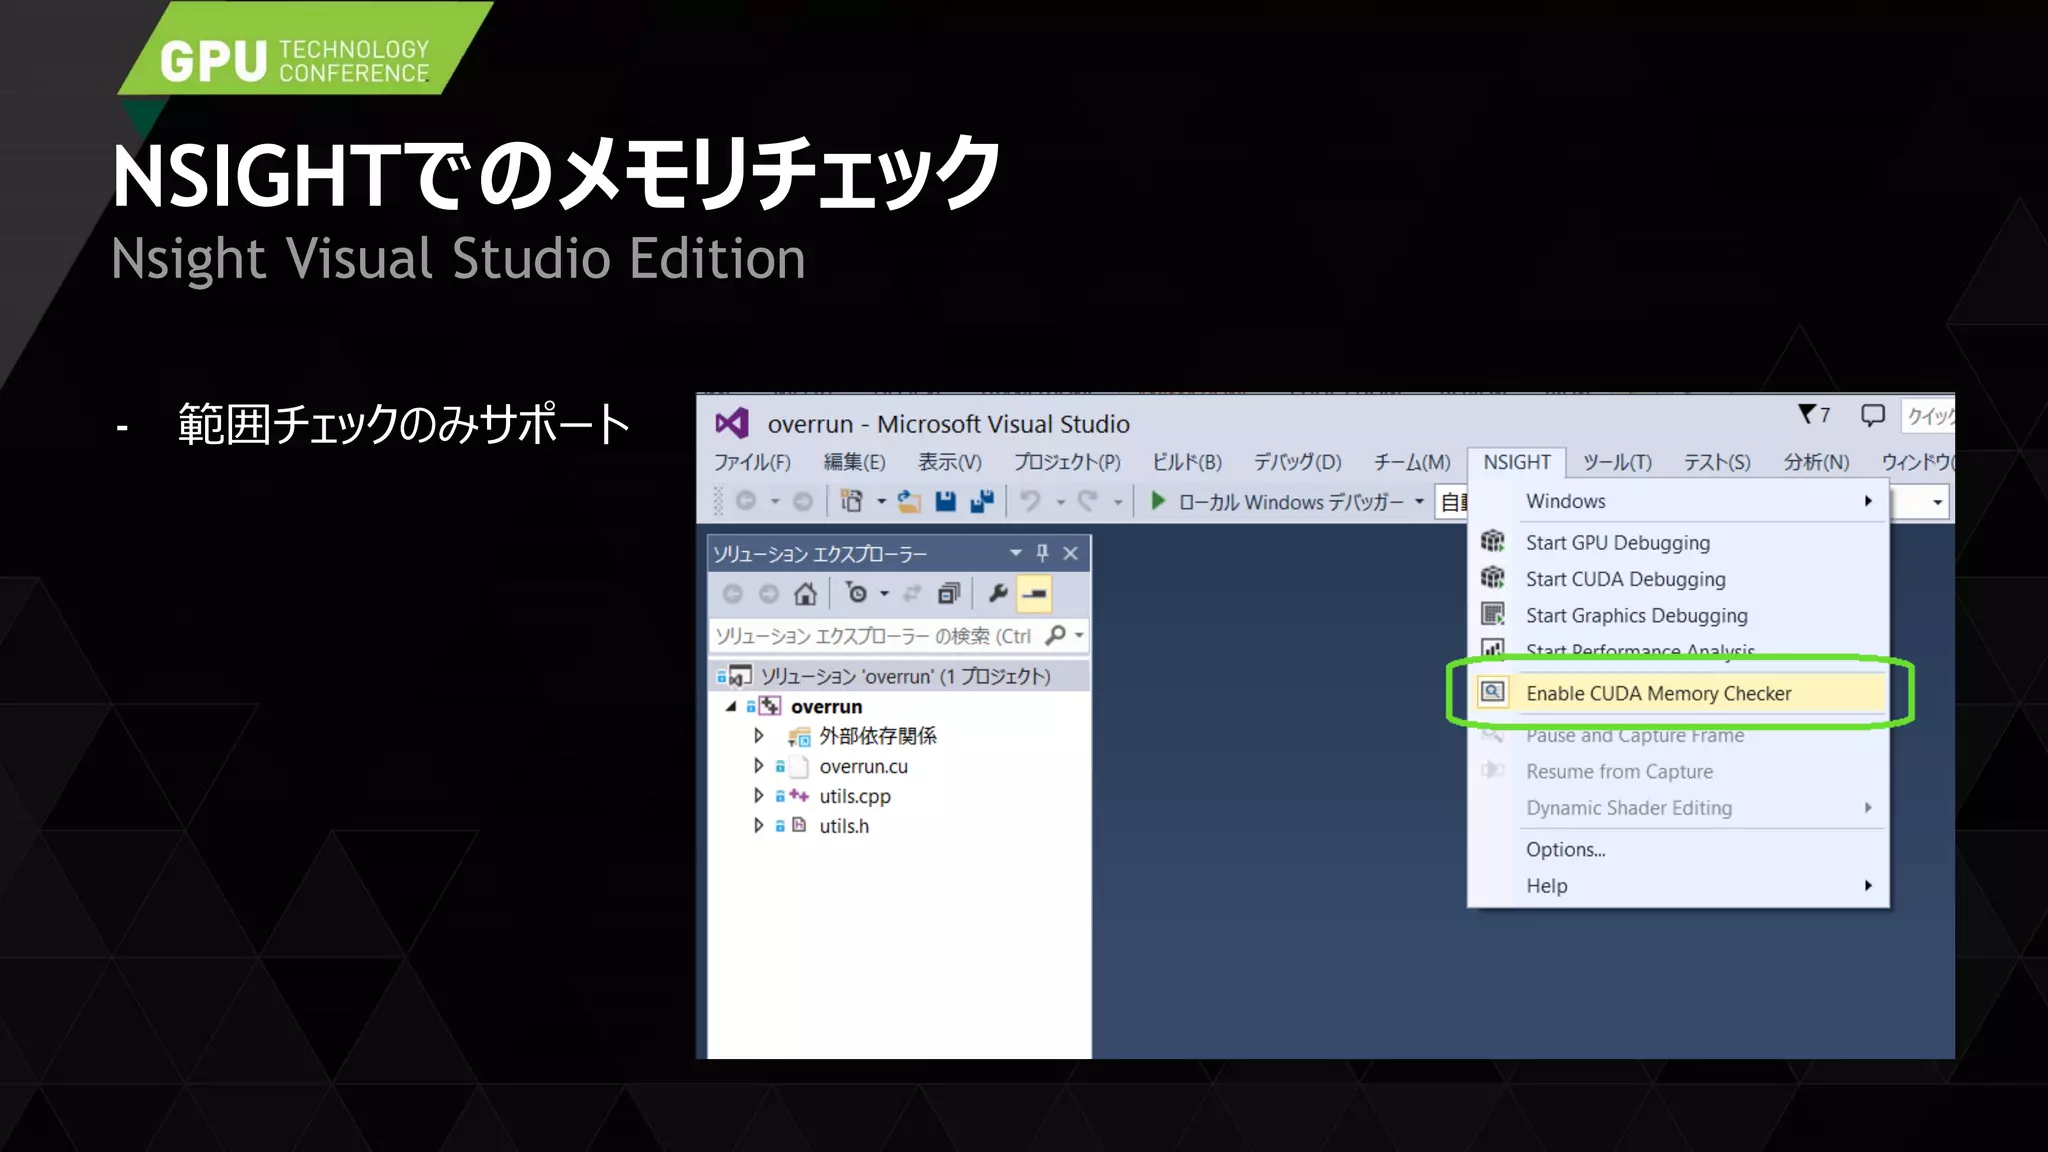Image resolution: width=2048 pixels, height=1152 pixels.
Task: Open the ファイル(F) menu
Action: click(752, 462)
